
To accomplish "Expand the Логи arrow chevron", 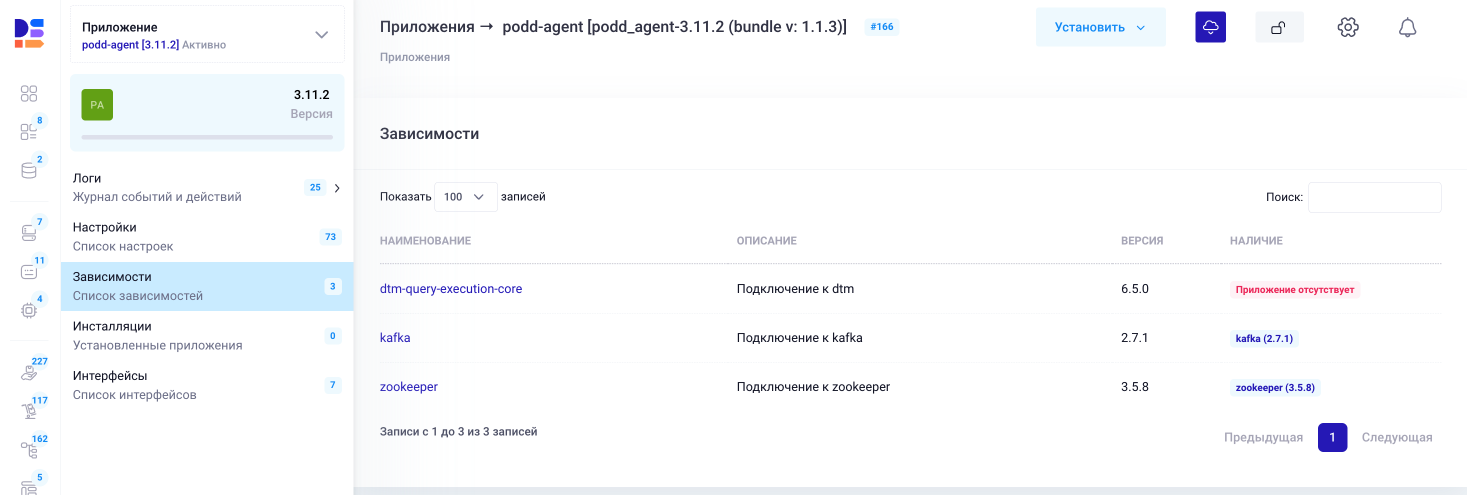I will (x=337, y=188).
